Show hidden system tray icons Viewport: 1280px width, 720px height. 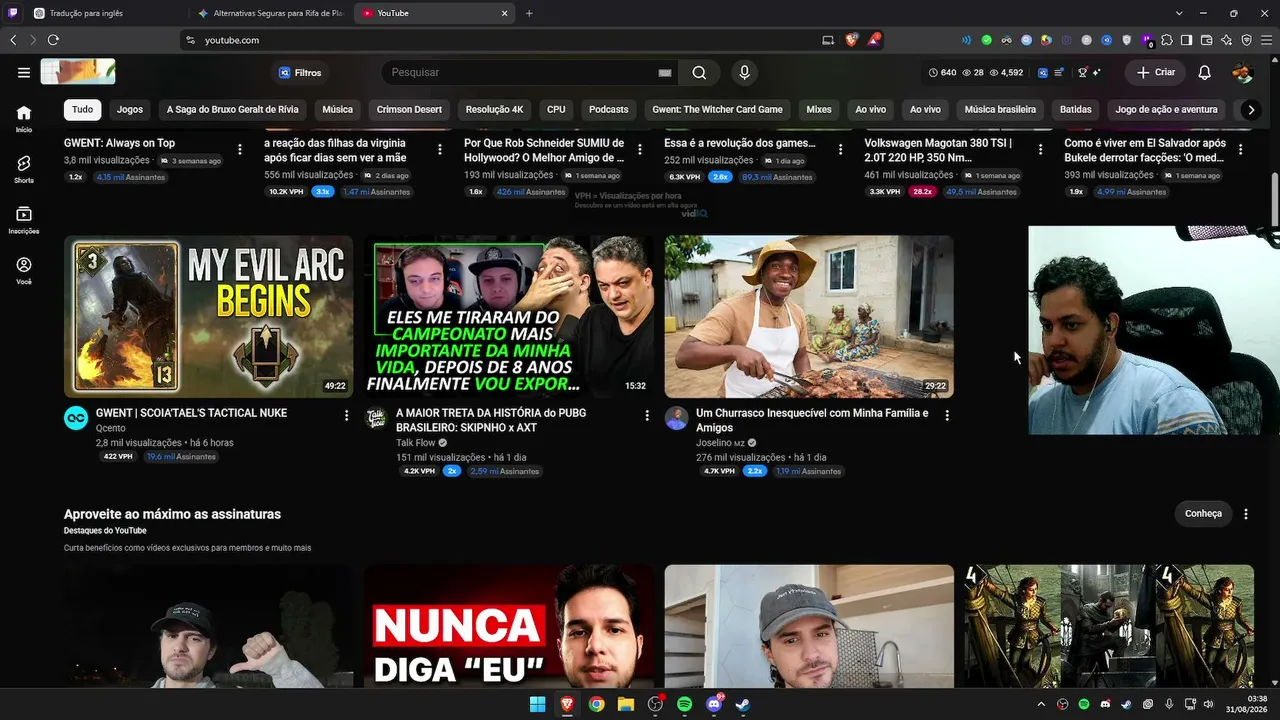(x=1041, y=704)
